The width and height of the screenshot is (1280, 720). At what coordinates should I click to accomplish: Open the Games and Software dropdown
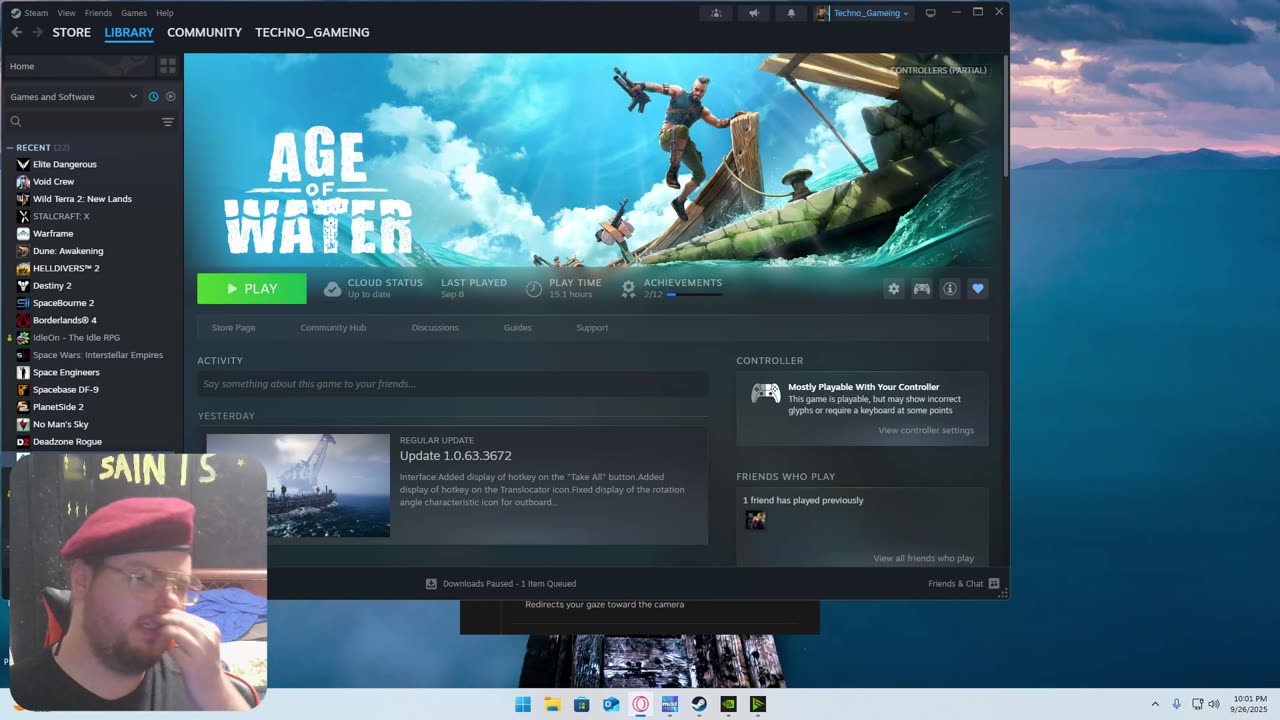73,97
